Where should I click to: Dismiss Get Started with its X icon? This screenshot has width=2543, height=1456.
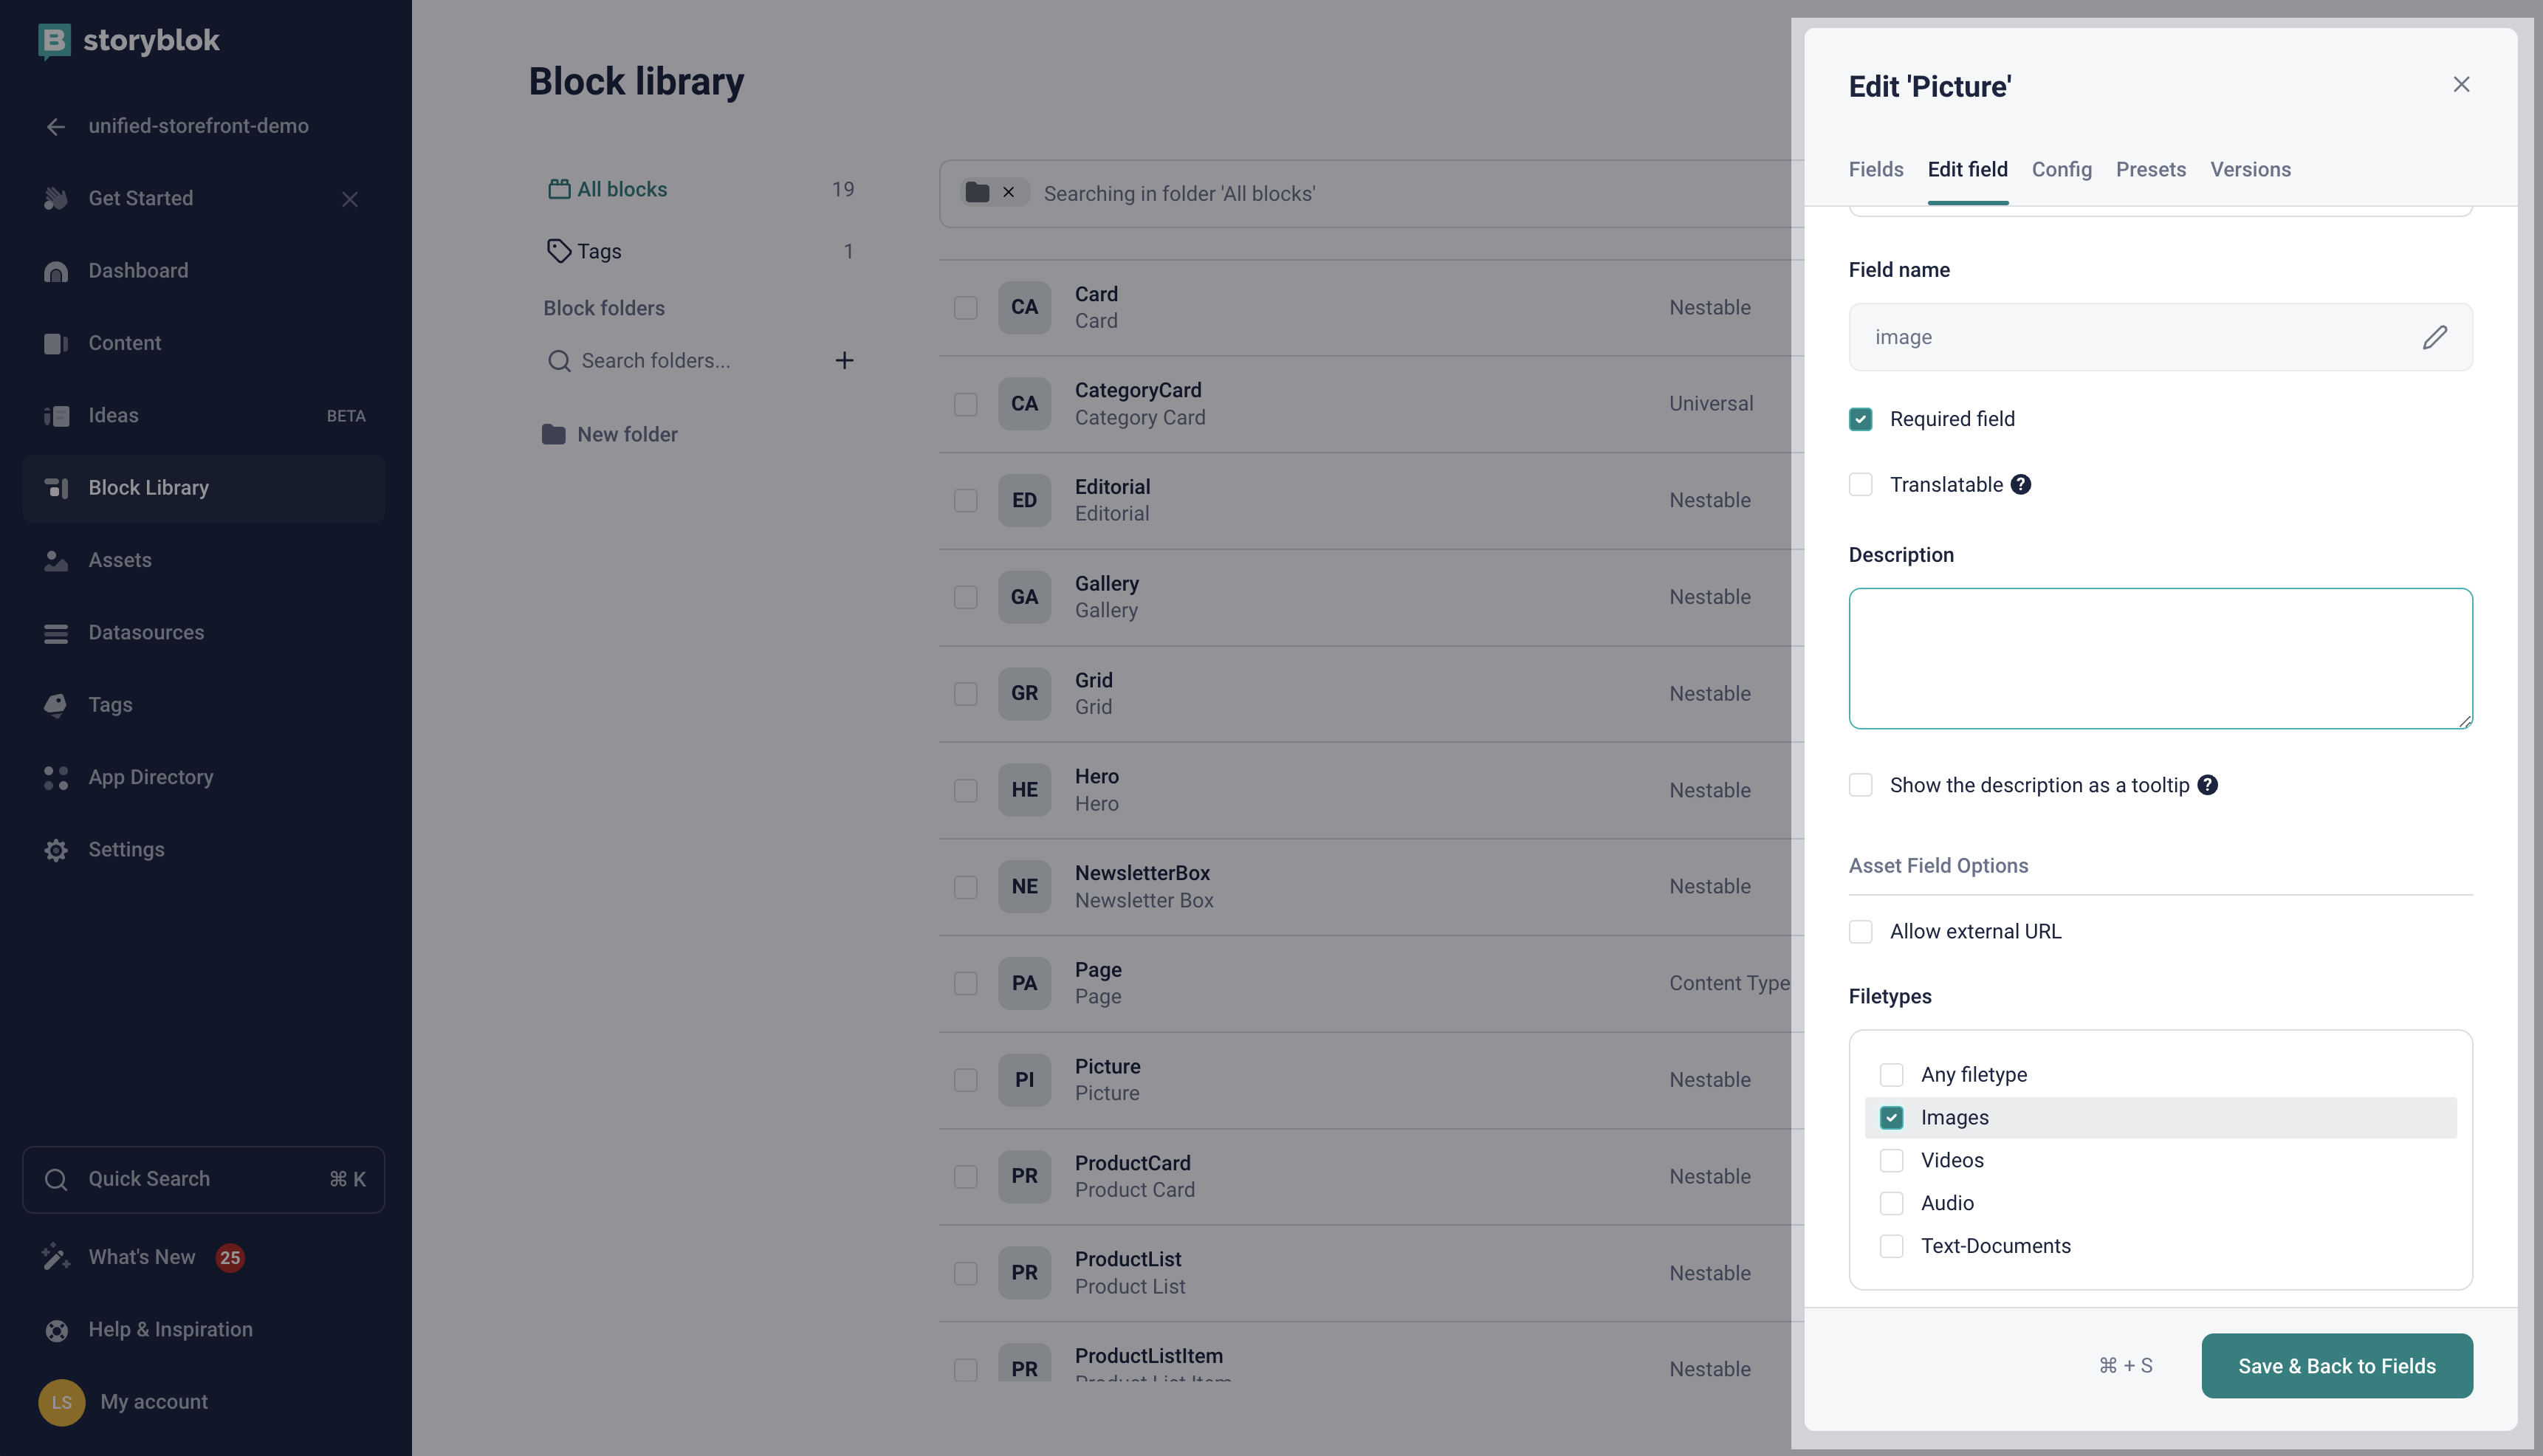pyautogui.click(x=350, y=199)
